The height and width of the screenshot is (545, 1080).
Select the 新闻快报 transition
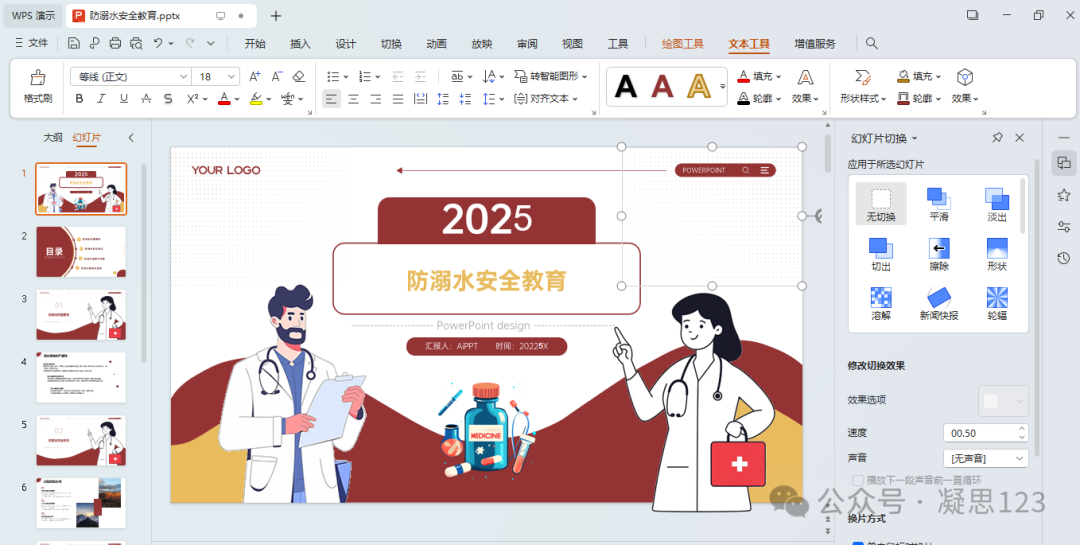pyautogui.click(x=939, y=303)
